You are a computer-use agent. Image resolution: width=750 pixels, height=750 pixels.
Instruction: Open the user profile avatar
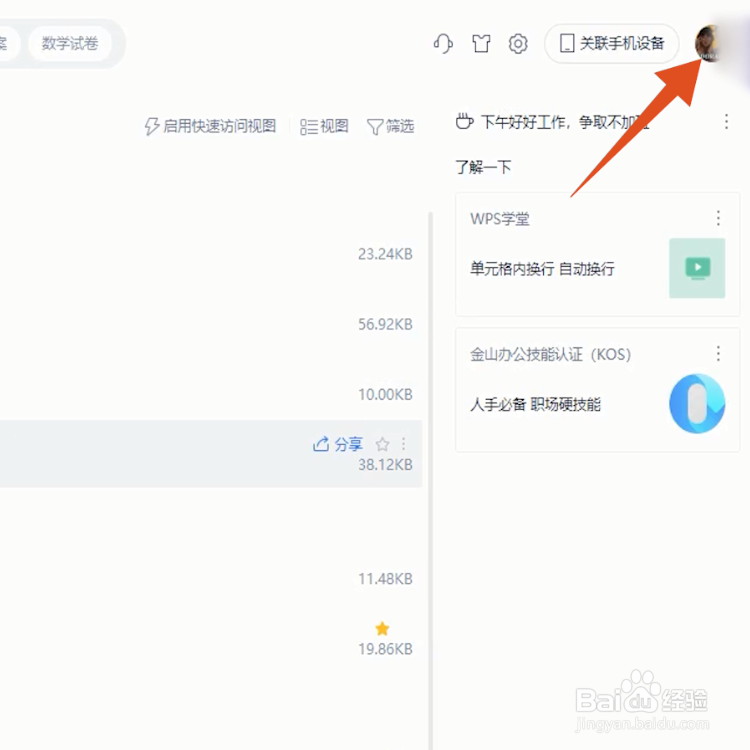point(708,43)
